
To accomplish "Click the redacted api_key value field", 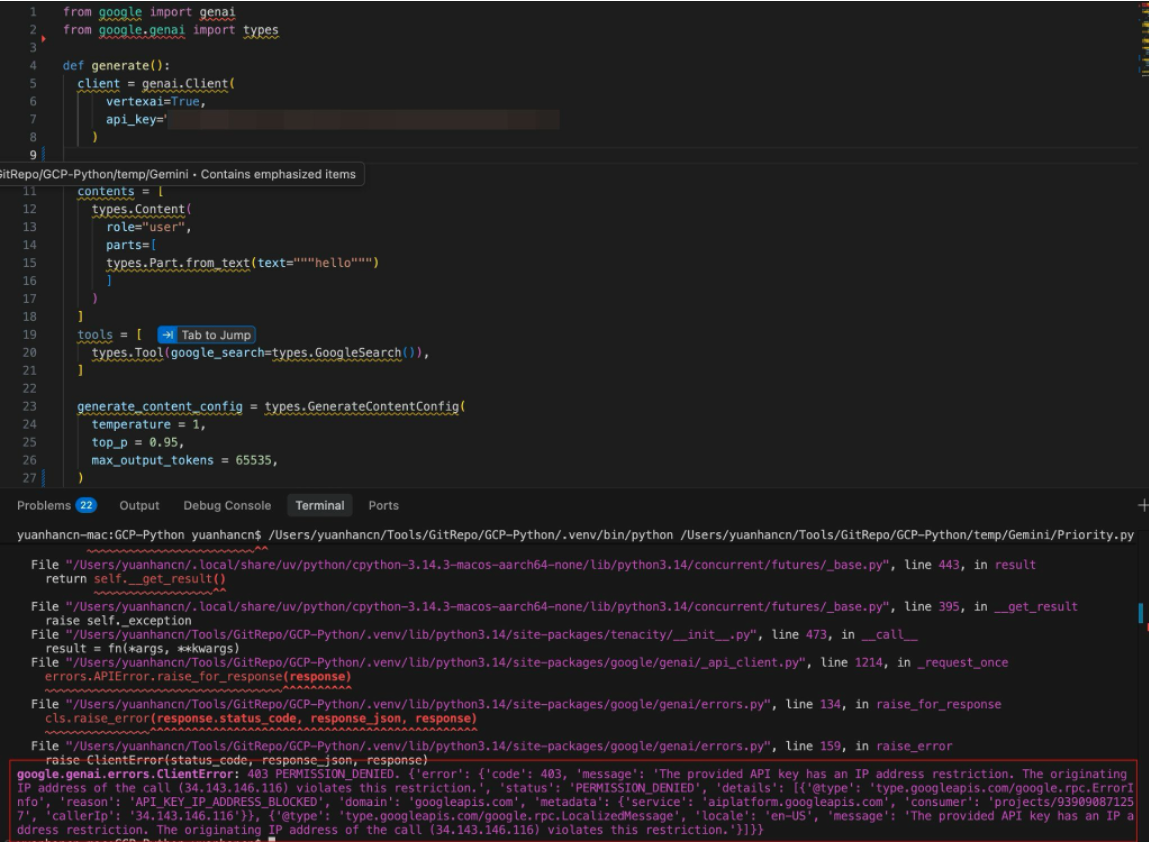I will click(363, 119).
